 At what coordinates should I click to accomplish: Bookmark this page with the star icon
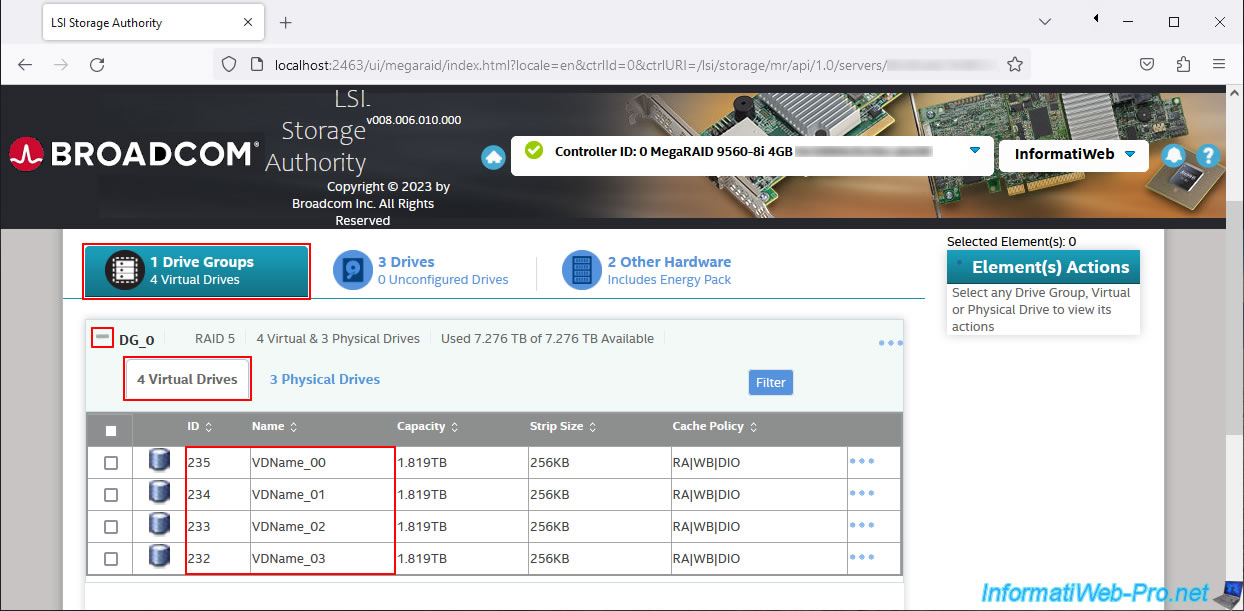(1015, 64)
